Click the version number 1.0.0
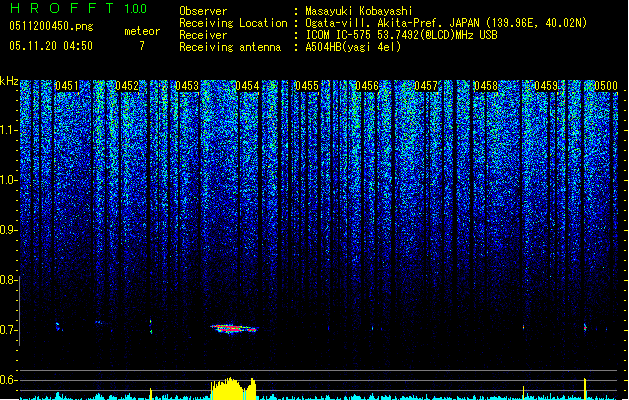This screenshot has height=400, width=629. pyautogui.click(x=136, y=8)
